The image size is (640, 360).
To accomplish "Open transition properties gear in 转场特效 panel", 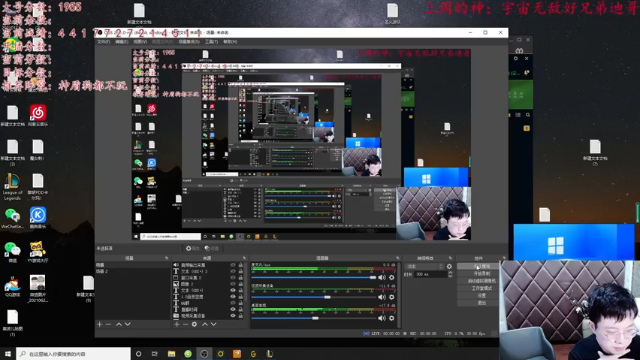I will [449, 266].
